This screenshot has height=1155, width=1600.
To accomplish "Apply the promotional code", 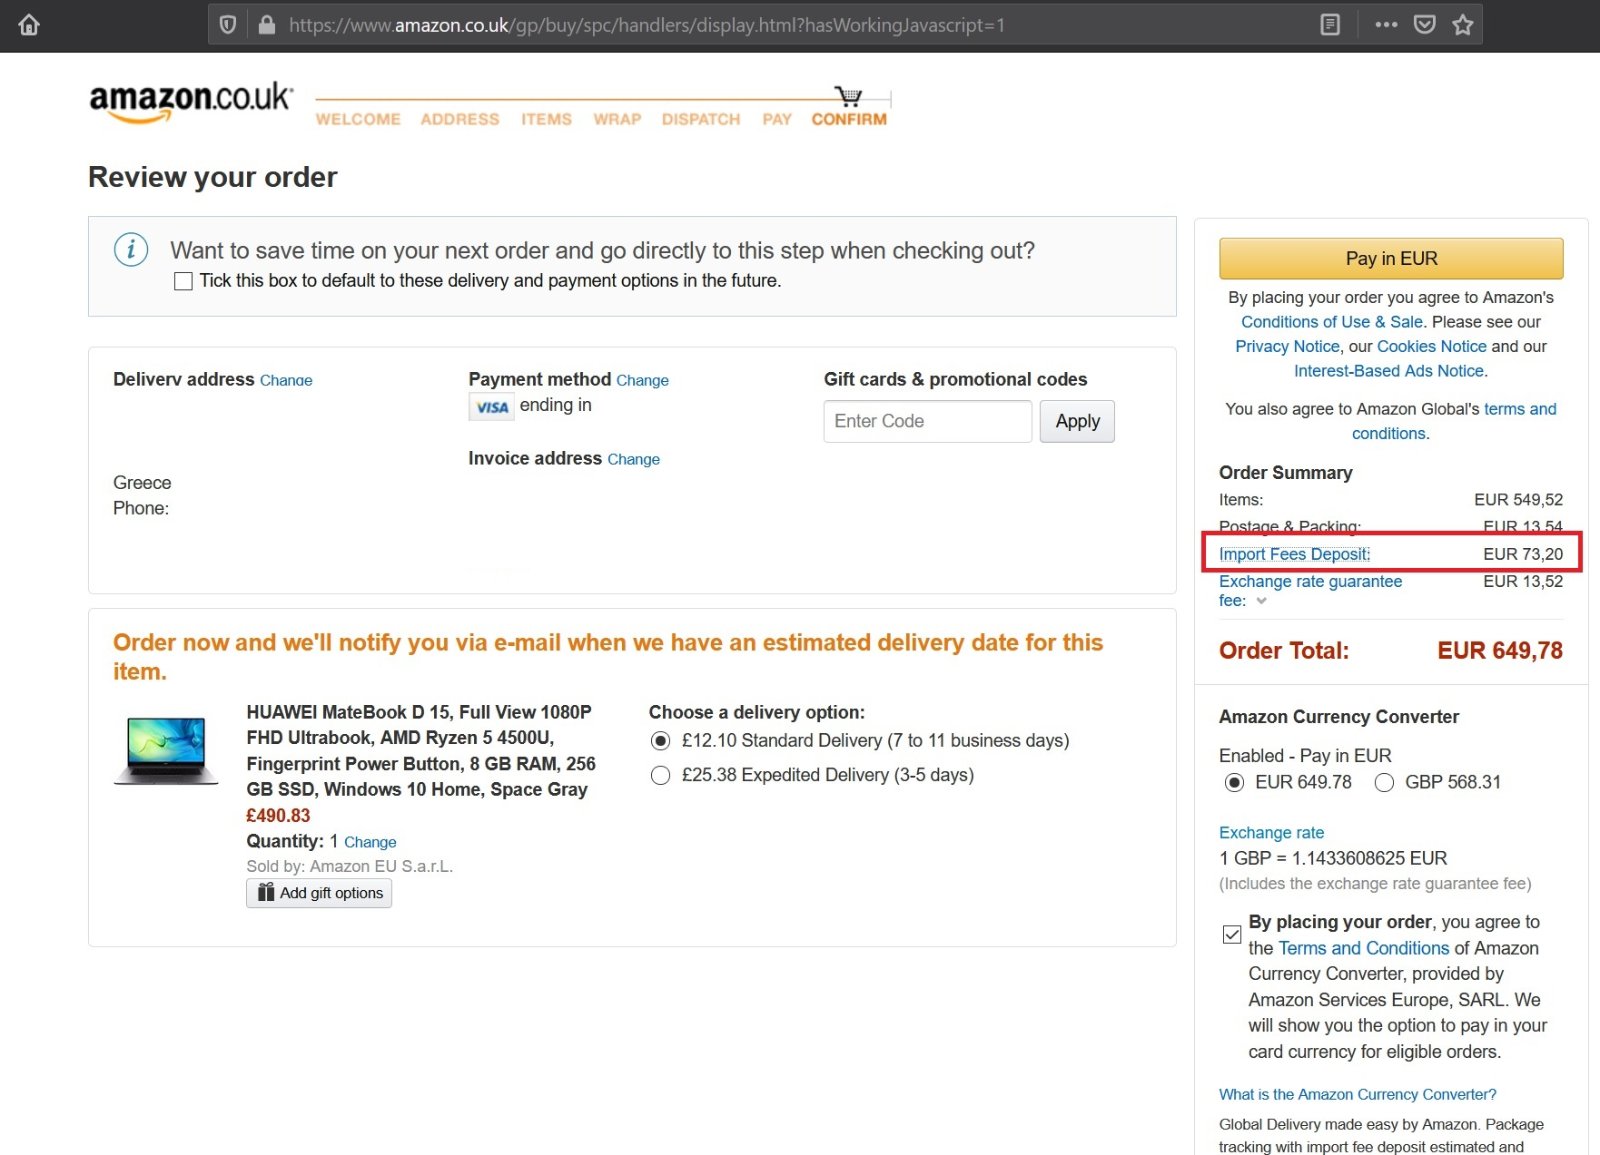I will (1077, 421).
